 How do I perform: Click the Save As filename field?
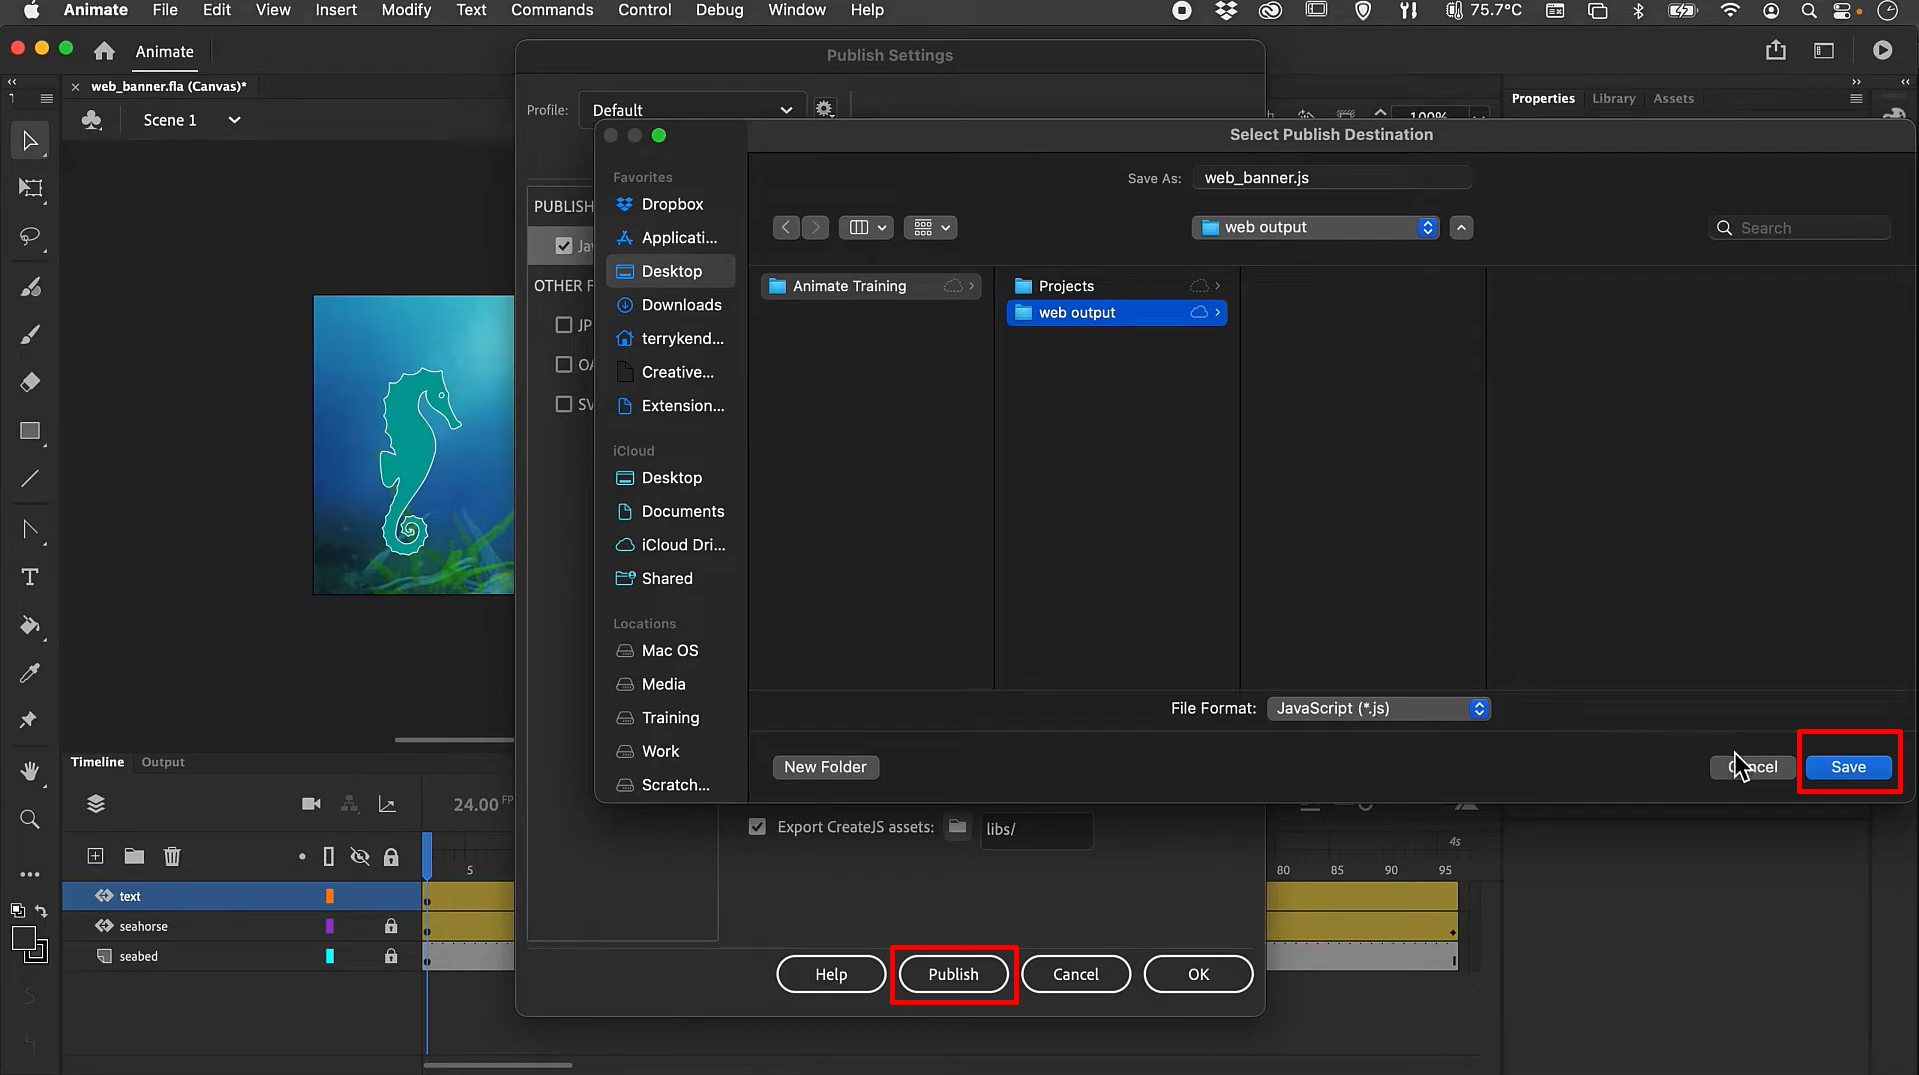point(1331,177)
